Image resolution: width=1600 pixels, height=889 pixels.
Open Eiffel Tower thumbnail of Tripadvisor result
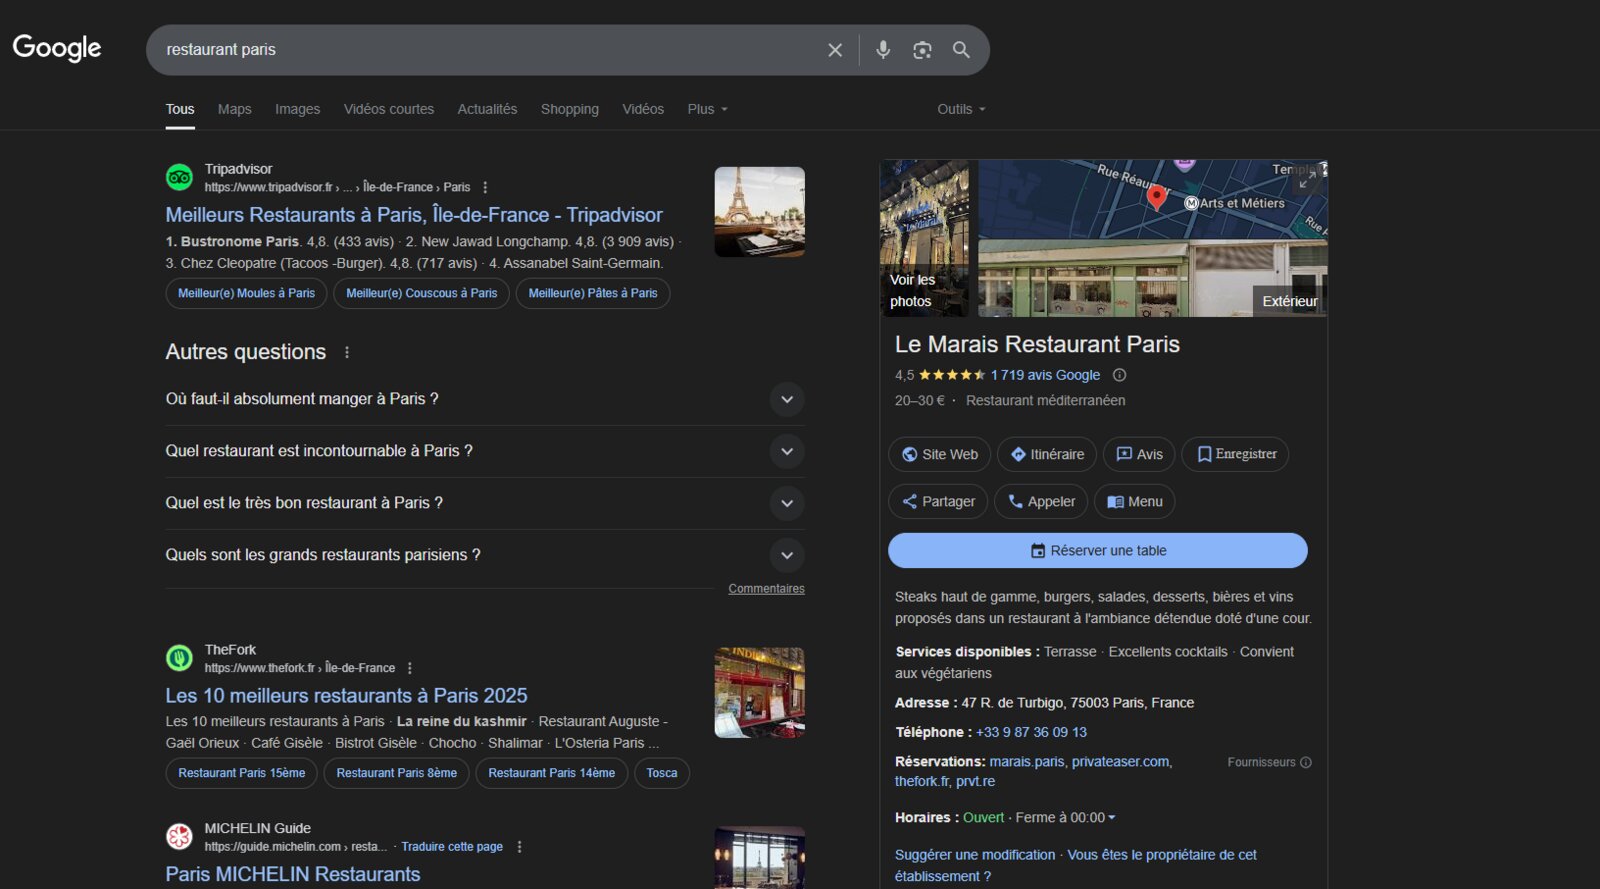759,212
